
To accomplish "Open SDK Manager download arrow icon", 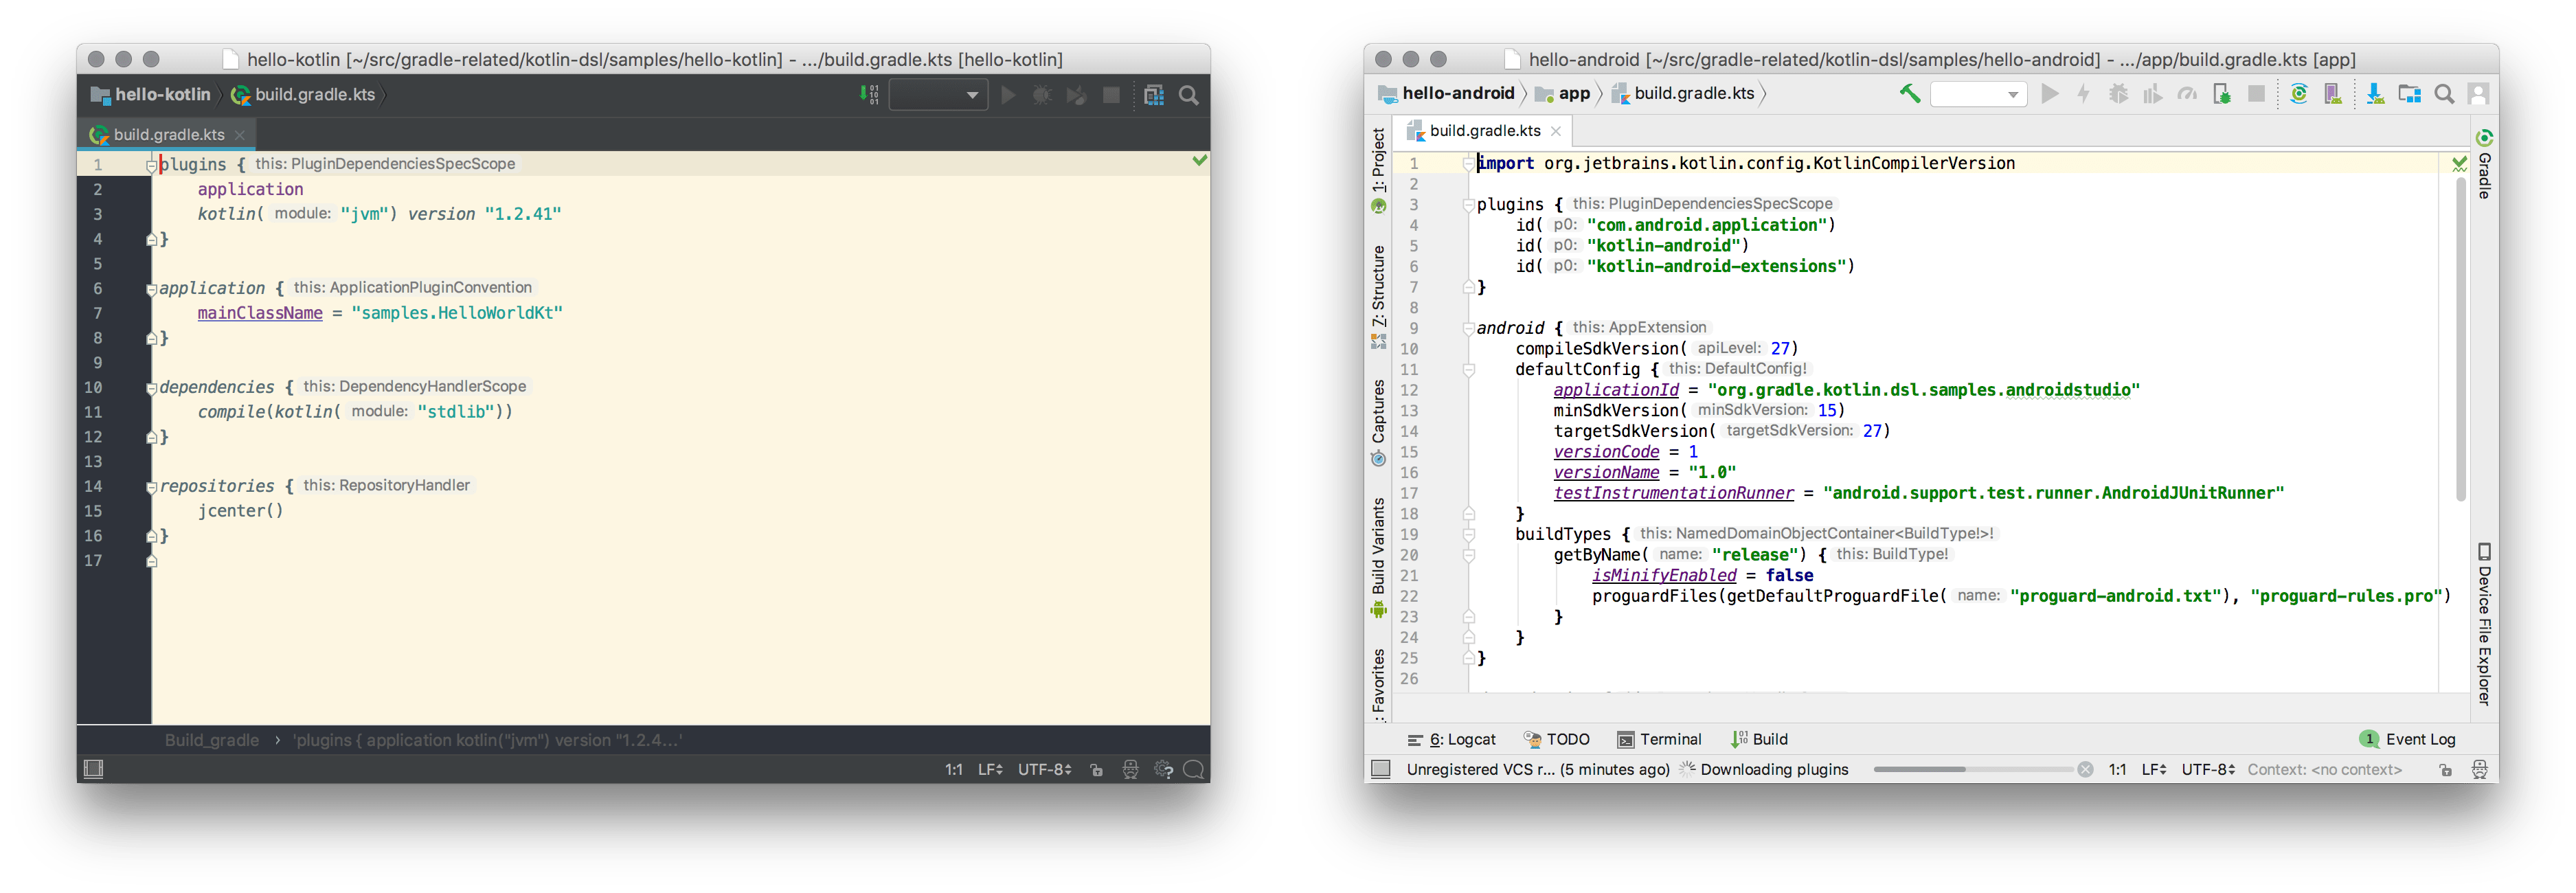I will [2375, 94].
